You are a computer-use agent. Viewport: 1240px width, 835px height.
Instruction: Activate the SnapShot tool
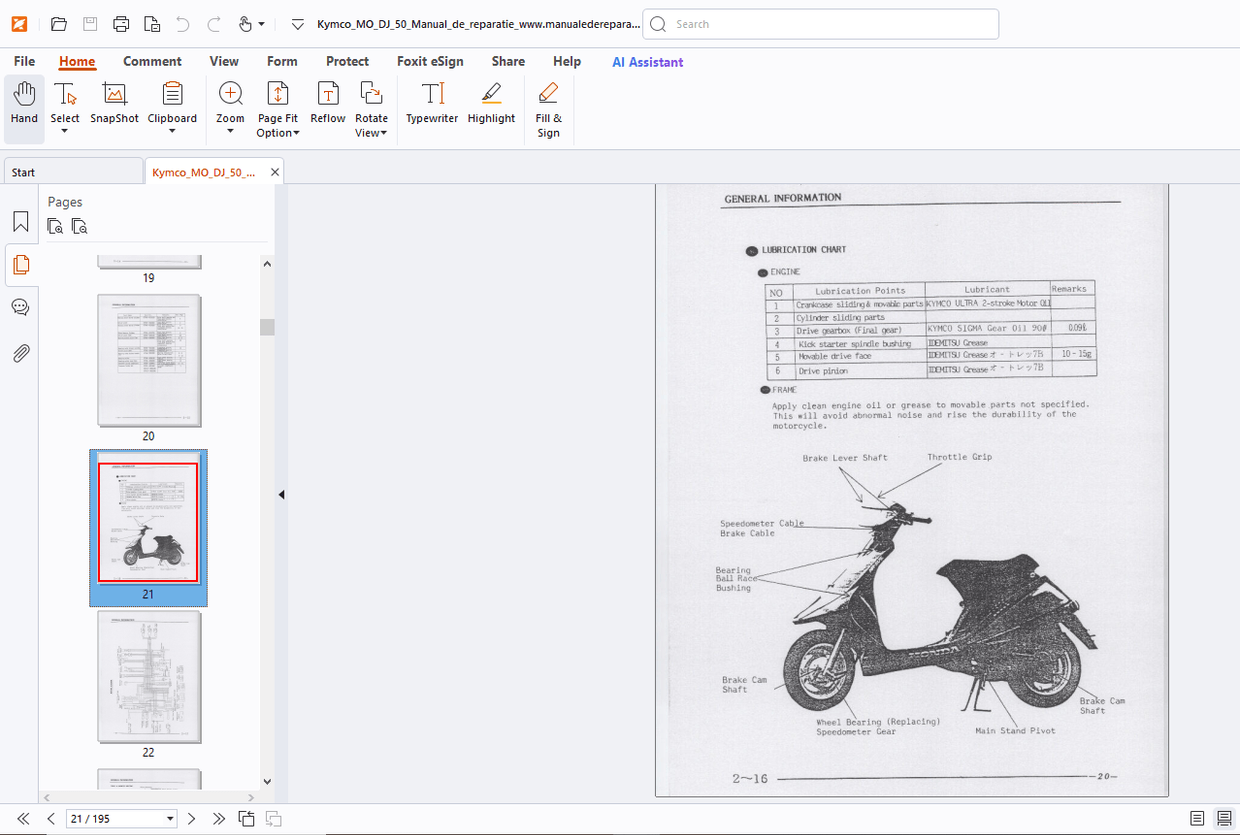(x=113, y=103)
